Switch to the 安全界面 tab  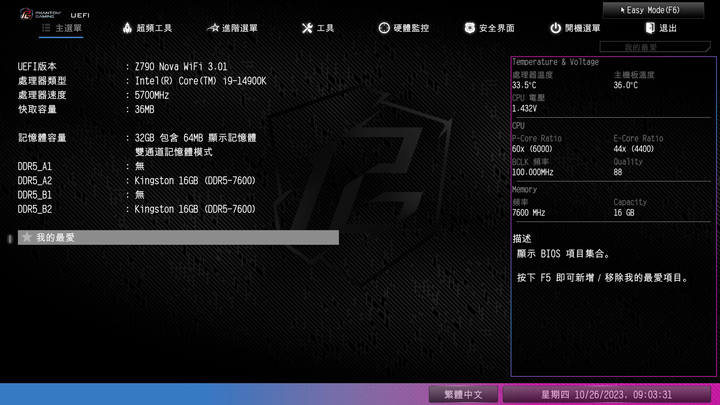tap(489, 28)
